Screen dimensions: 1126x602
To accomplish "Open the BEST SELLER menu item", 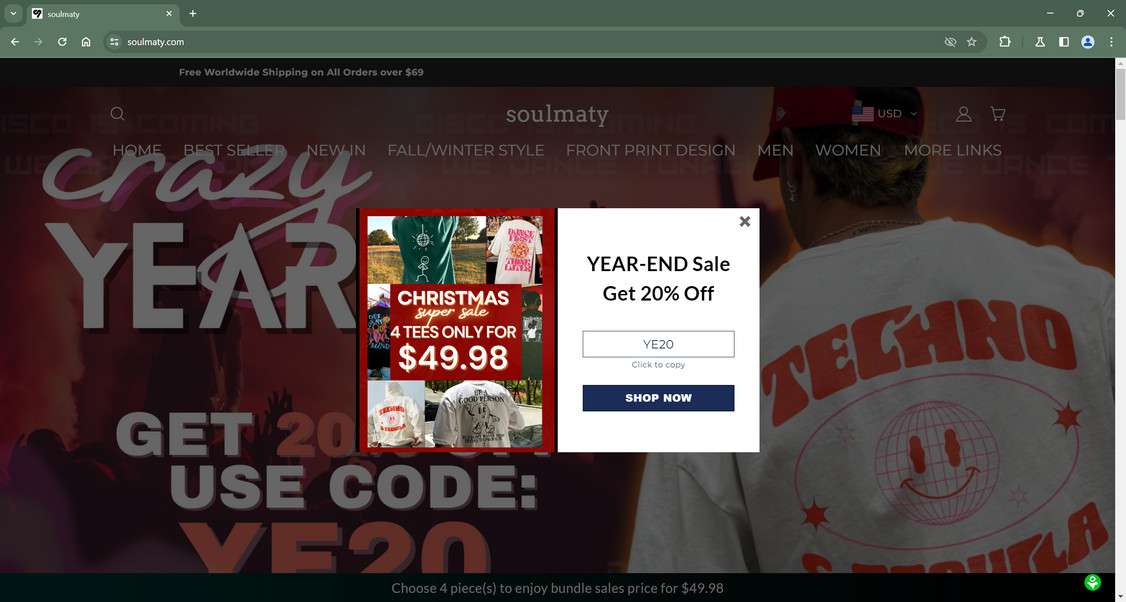I will [234, 150].
